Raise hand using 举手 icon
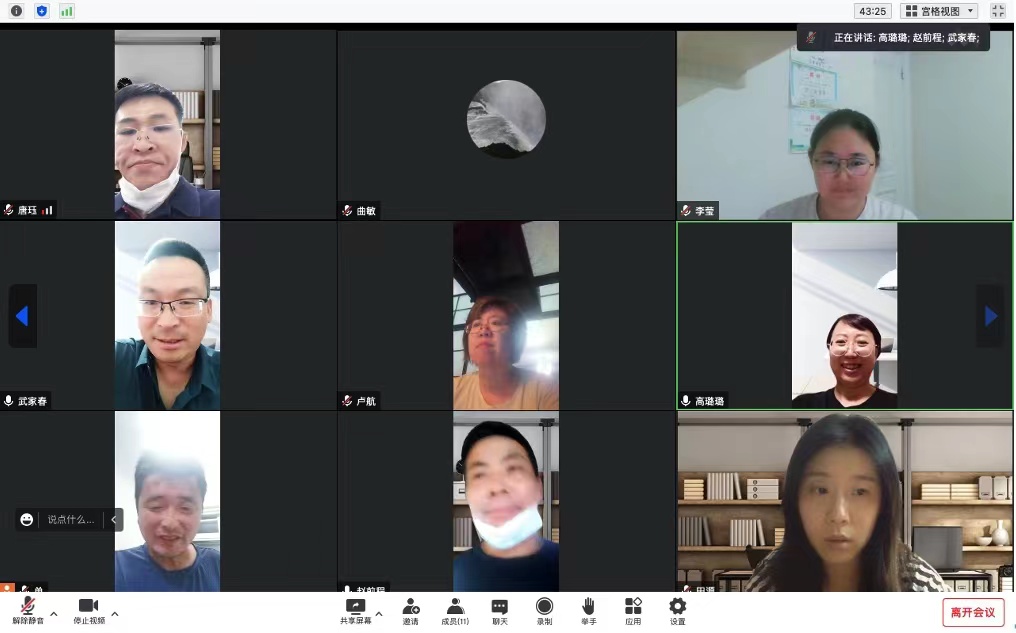This screenshot has height=633, width=1016. [x=588, y=611]
